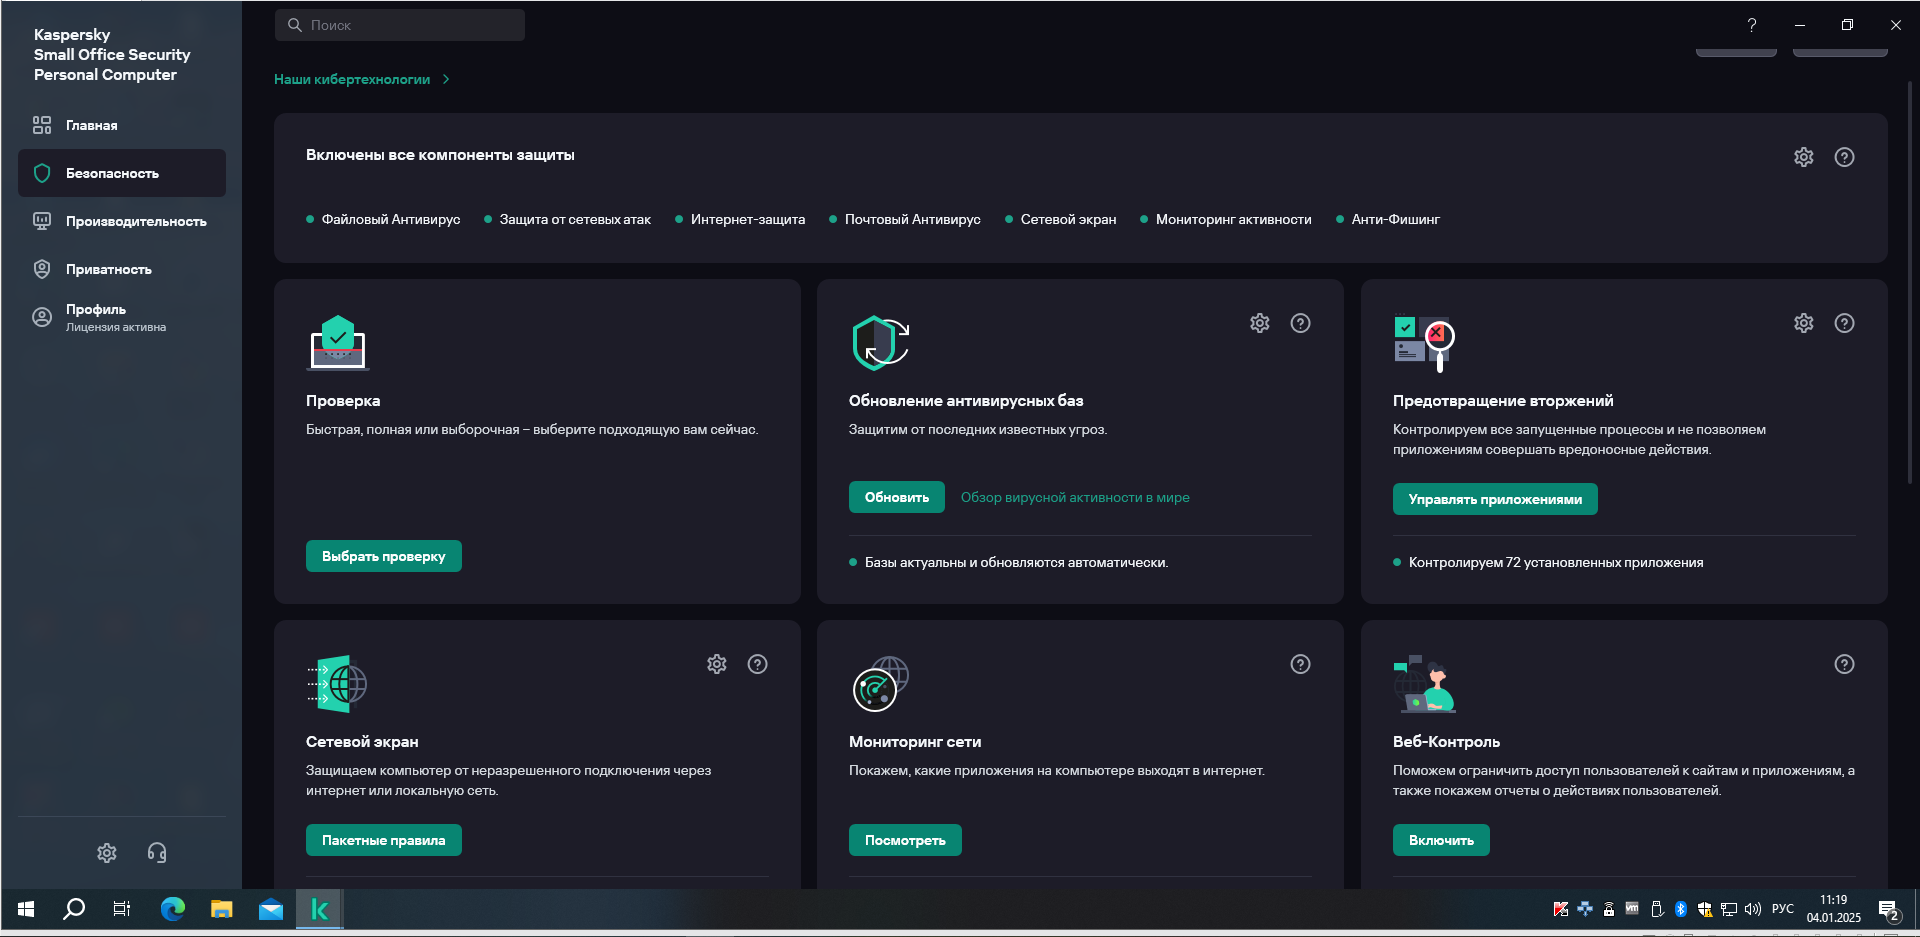This screenshot has width=1920, height=937.
Task: Open safely remove hardware tray icon
Action: click(1656, 909)
